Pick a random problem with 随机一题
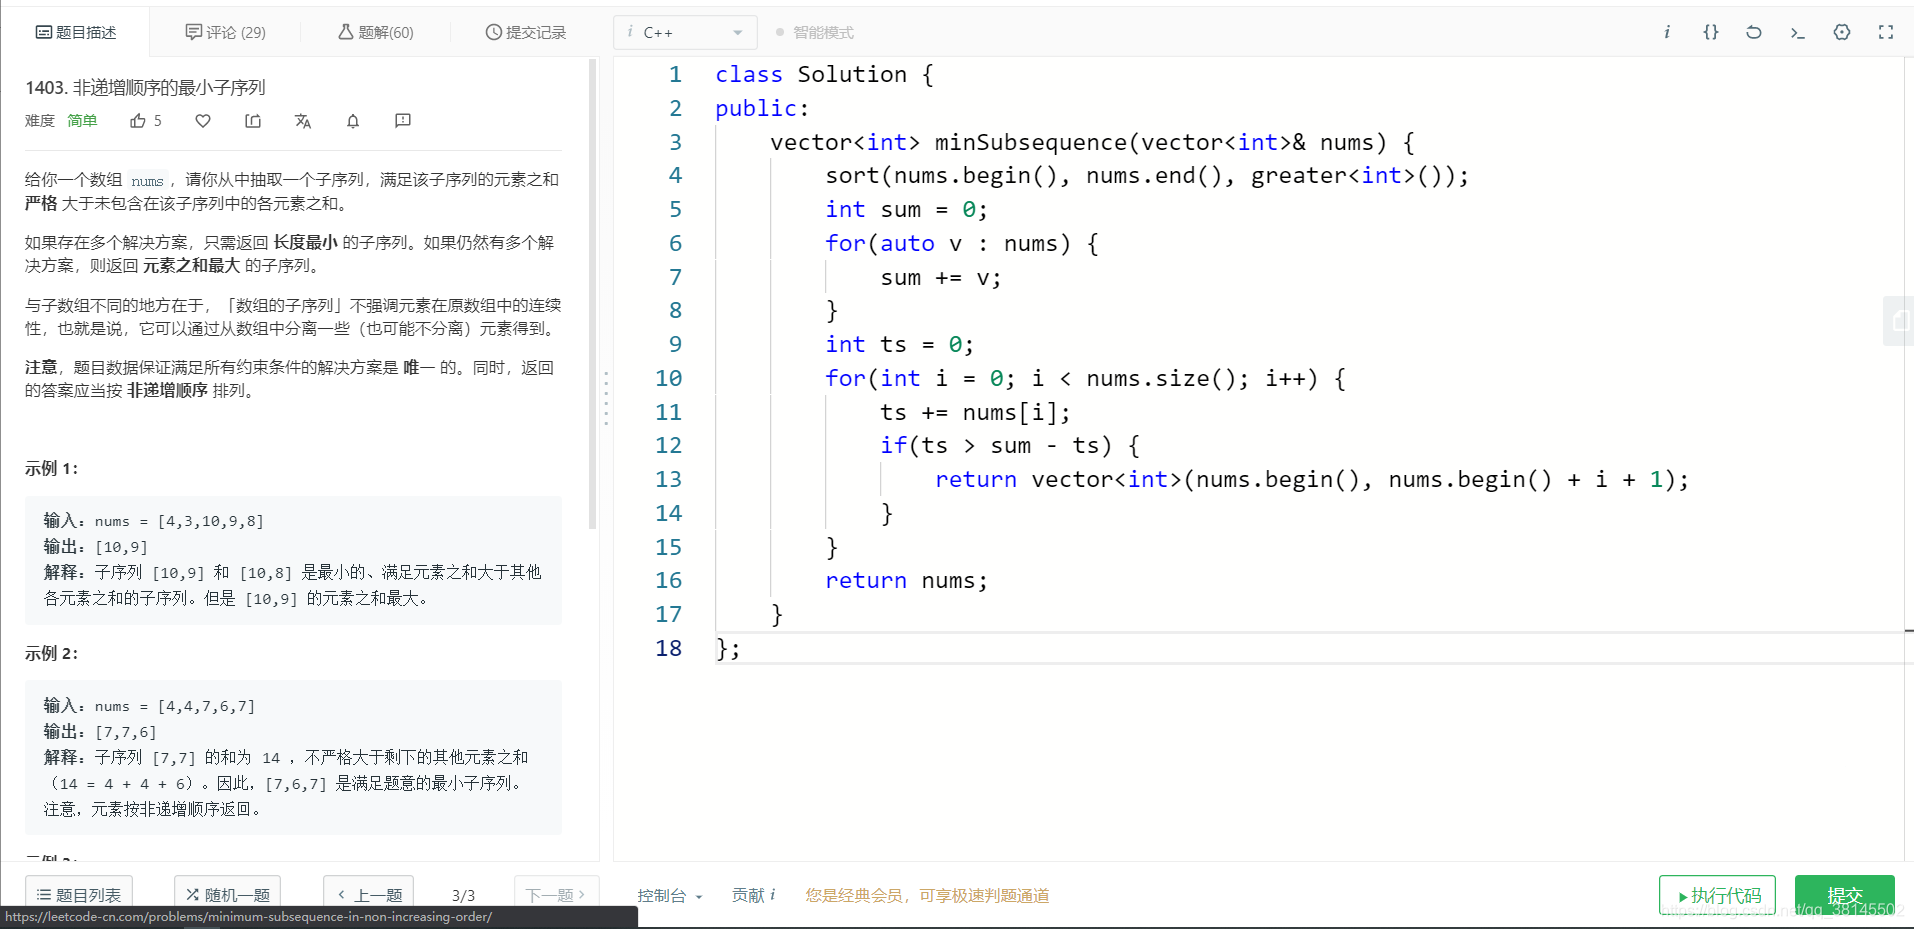 click(x=228, y=894)
